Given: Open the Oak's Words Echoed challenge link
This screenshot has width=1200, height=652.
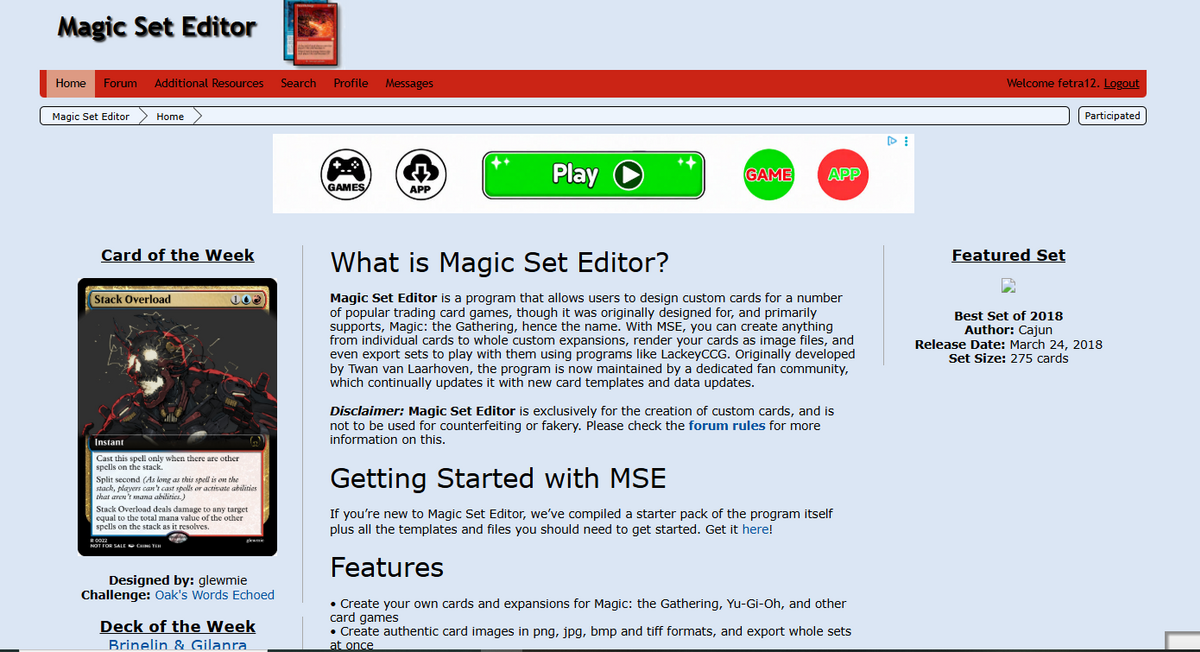Looking at the screenshot, I should pos(215,594).
